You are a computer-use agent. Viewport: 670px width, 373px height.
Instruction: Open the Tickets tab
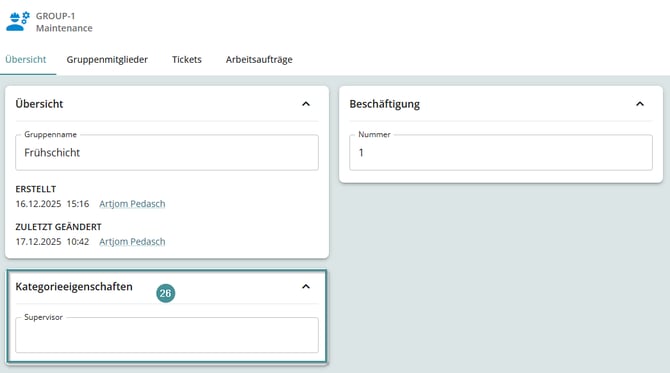(x=187, y=59)
